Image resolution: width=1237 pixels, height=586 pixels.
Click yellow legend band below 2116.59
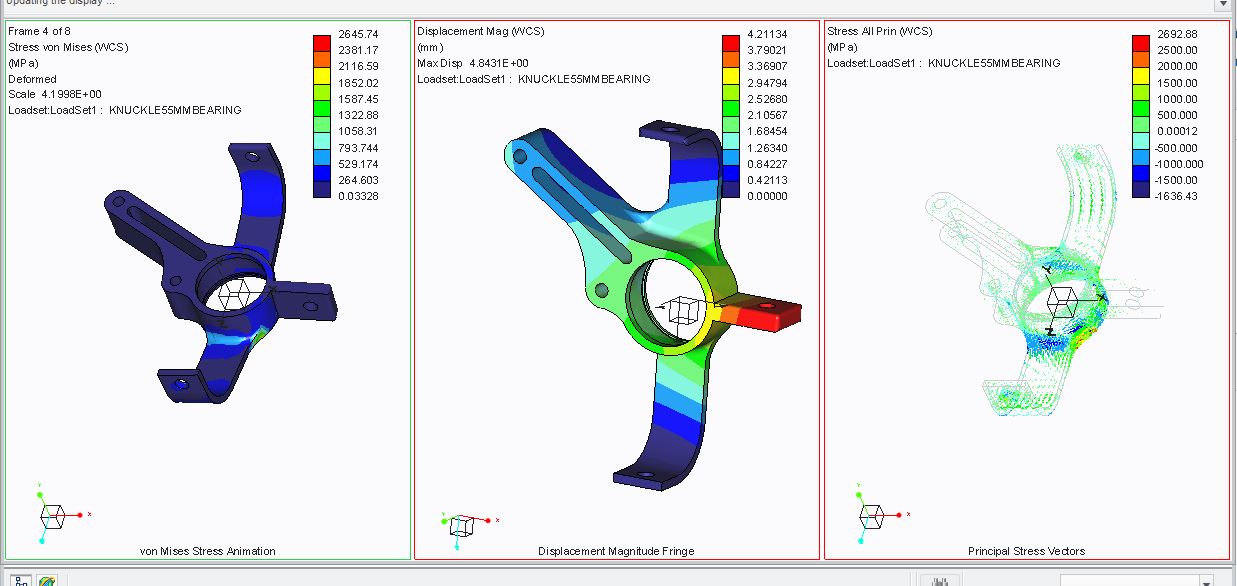pos(322,75)
